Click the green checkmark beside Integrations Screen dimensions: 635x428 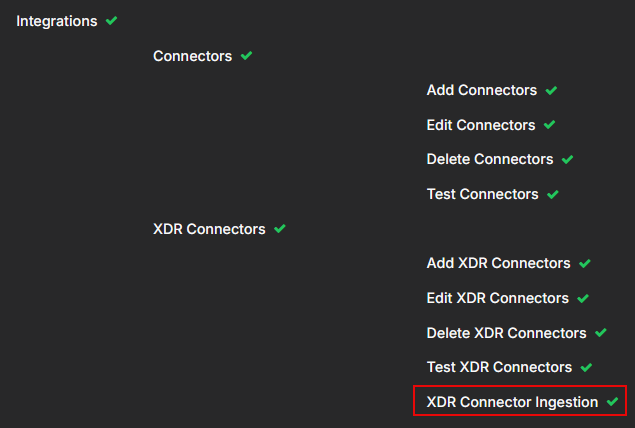(x=111, y=21)
